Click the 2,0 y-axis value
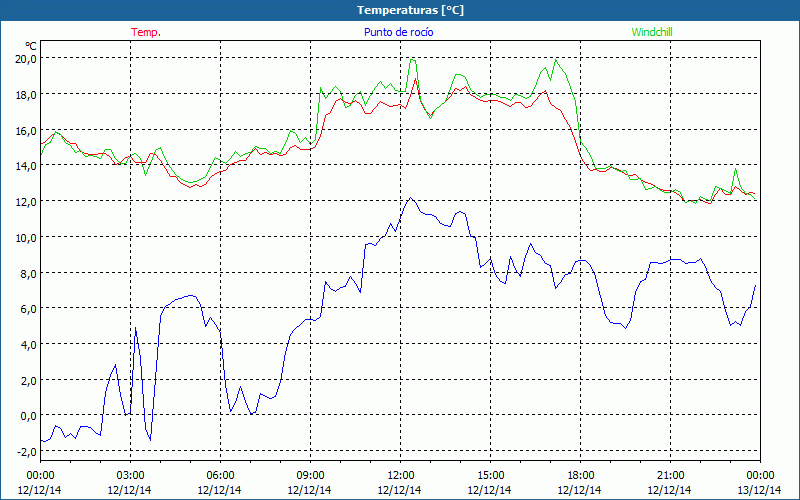This screenshot has width=800, height=500. [x=29, y=380]
